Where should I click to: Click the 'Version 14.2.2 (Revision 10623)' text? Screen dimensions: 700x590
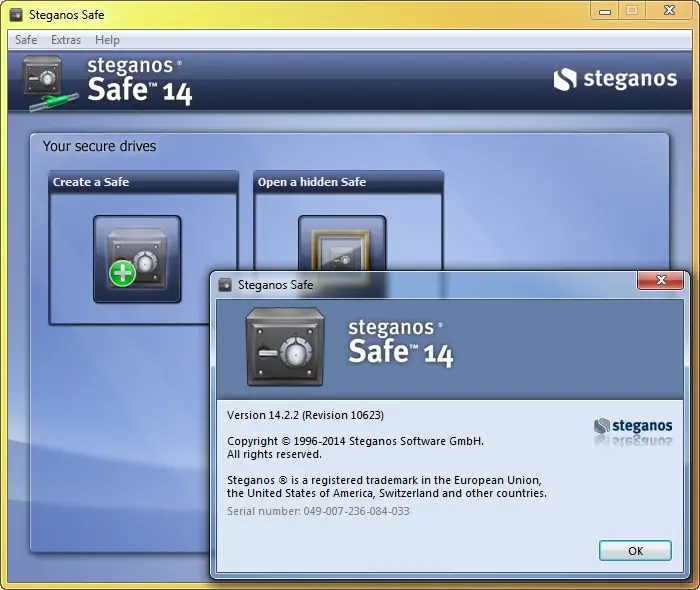305,415
